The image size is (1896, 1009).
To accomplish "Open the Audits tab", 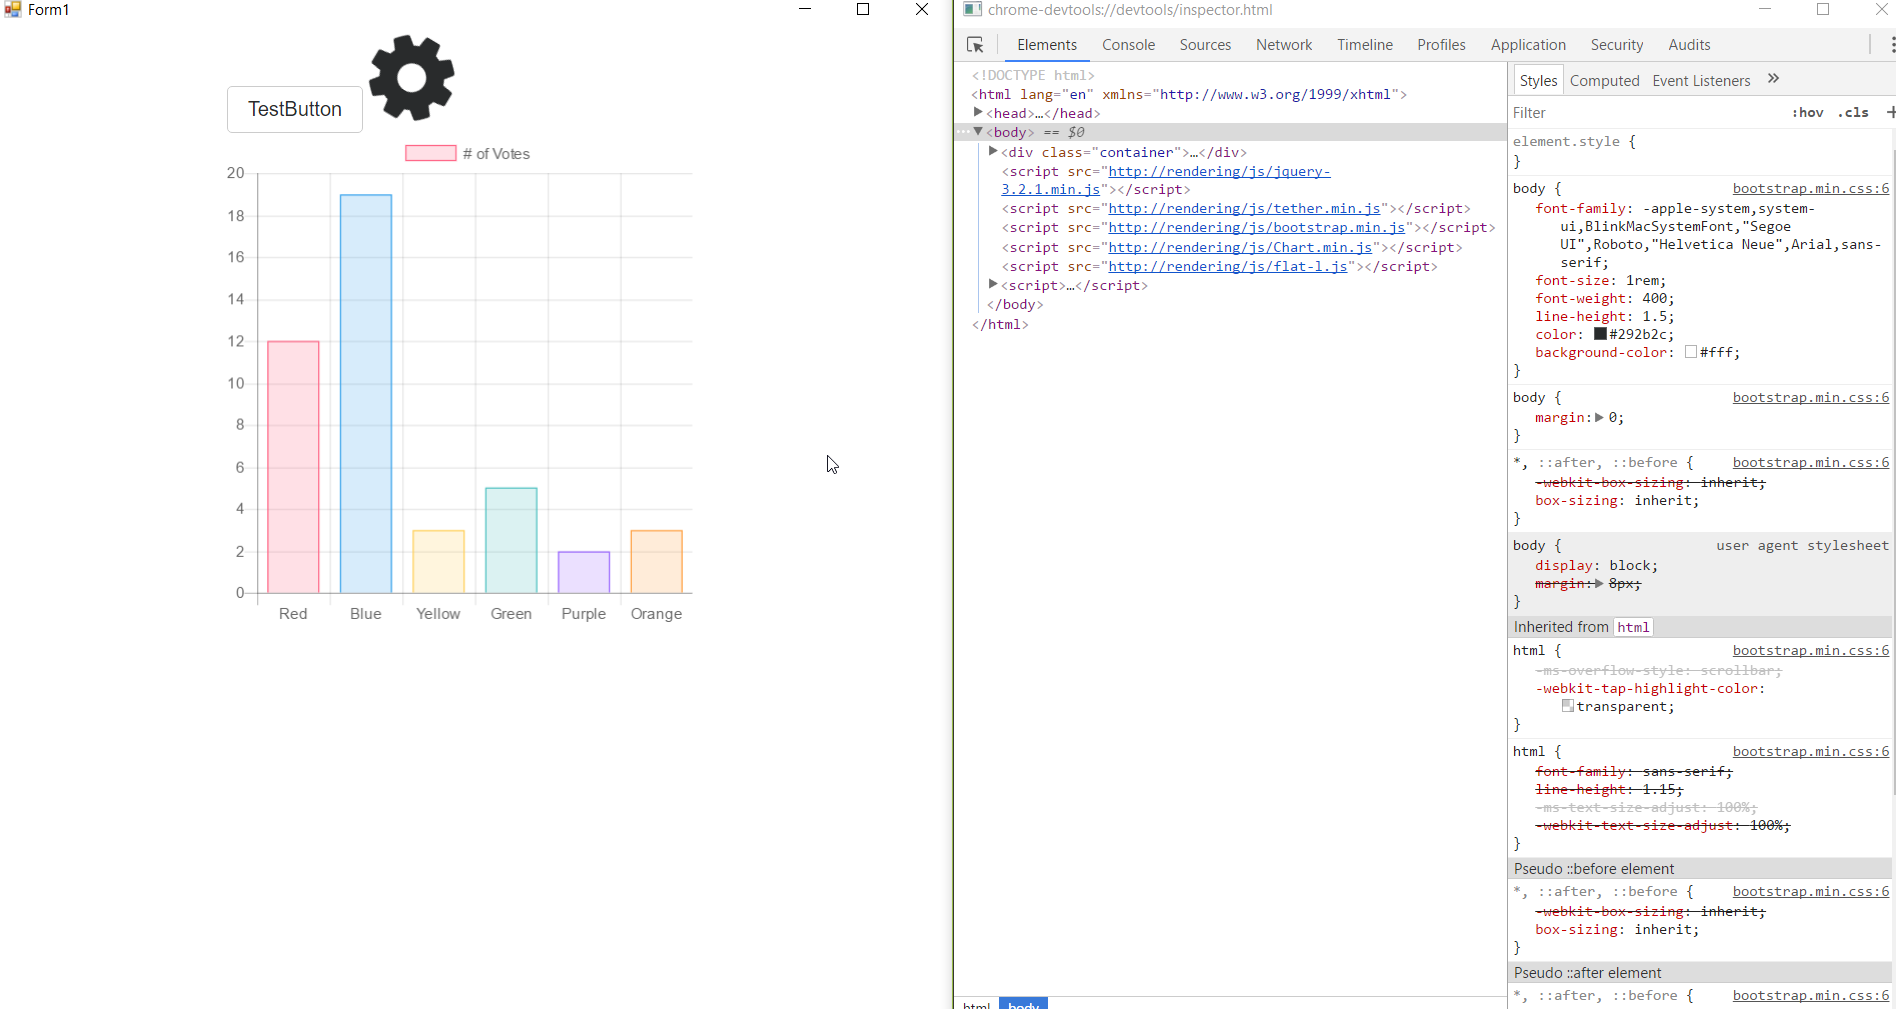I will click(1689, 45).
